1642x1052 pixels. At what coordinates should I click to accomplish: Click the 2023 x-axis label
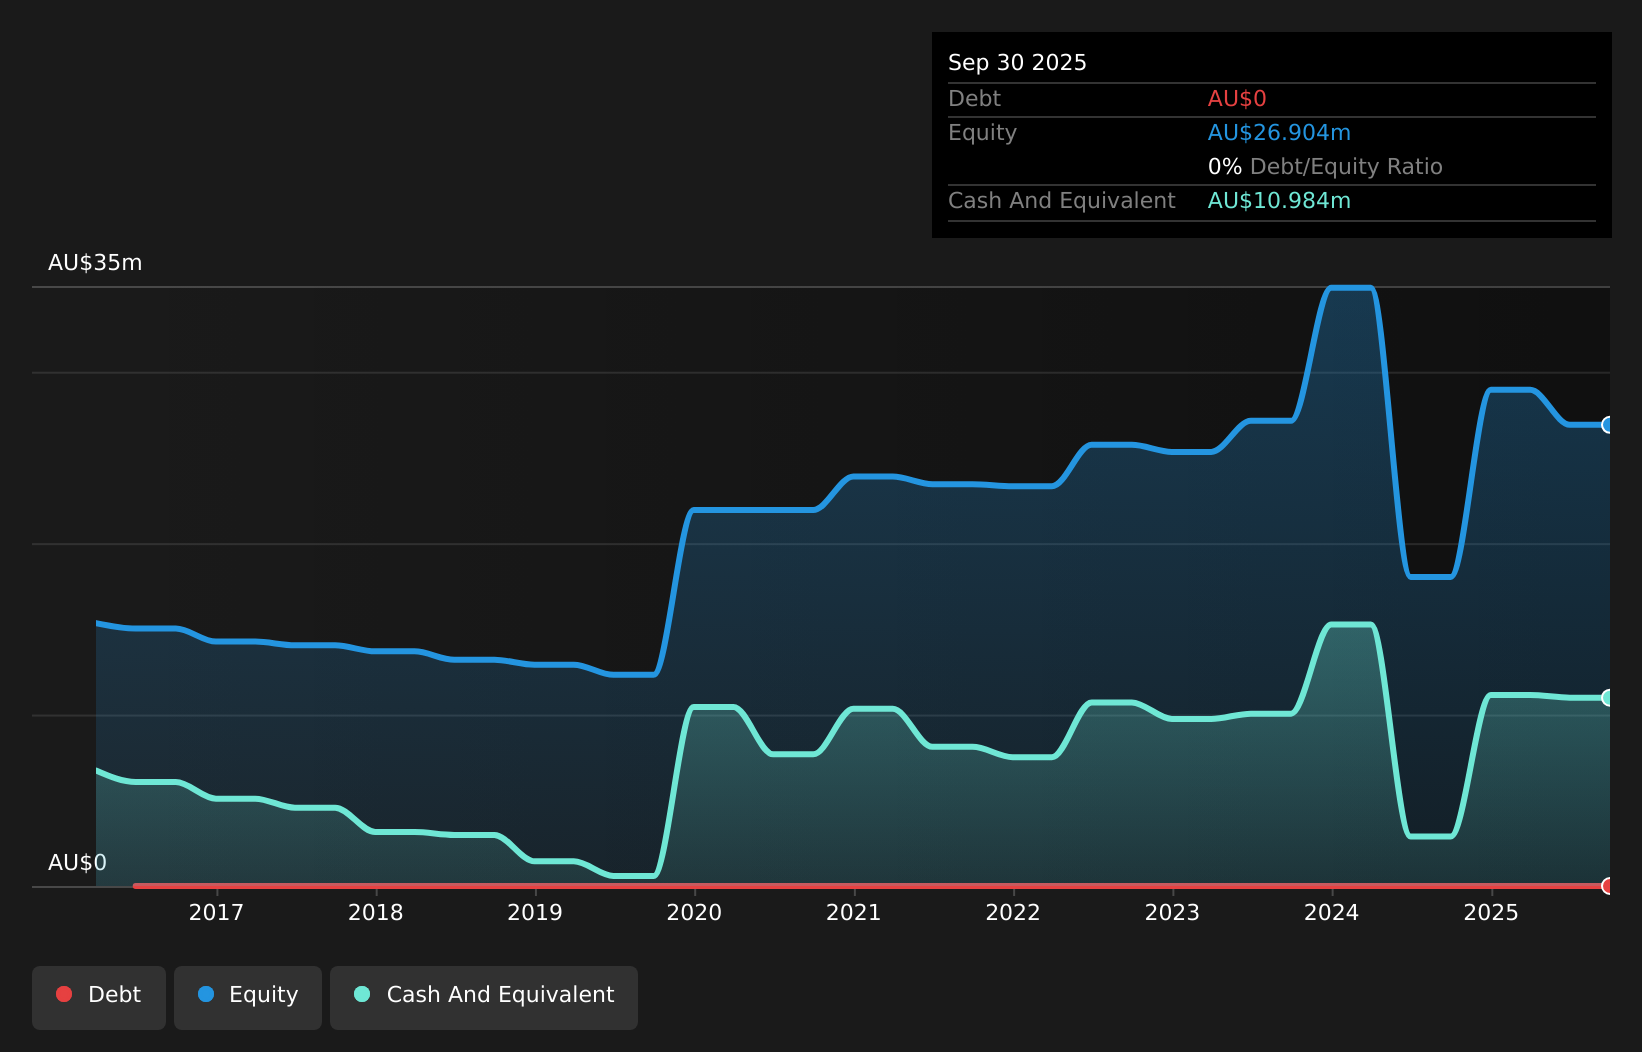click(x=1172, y=912)
